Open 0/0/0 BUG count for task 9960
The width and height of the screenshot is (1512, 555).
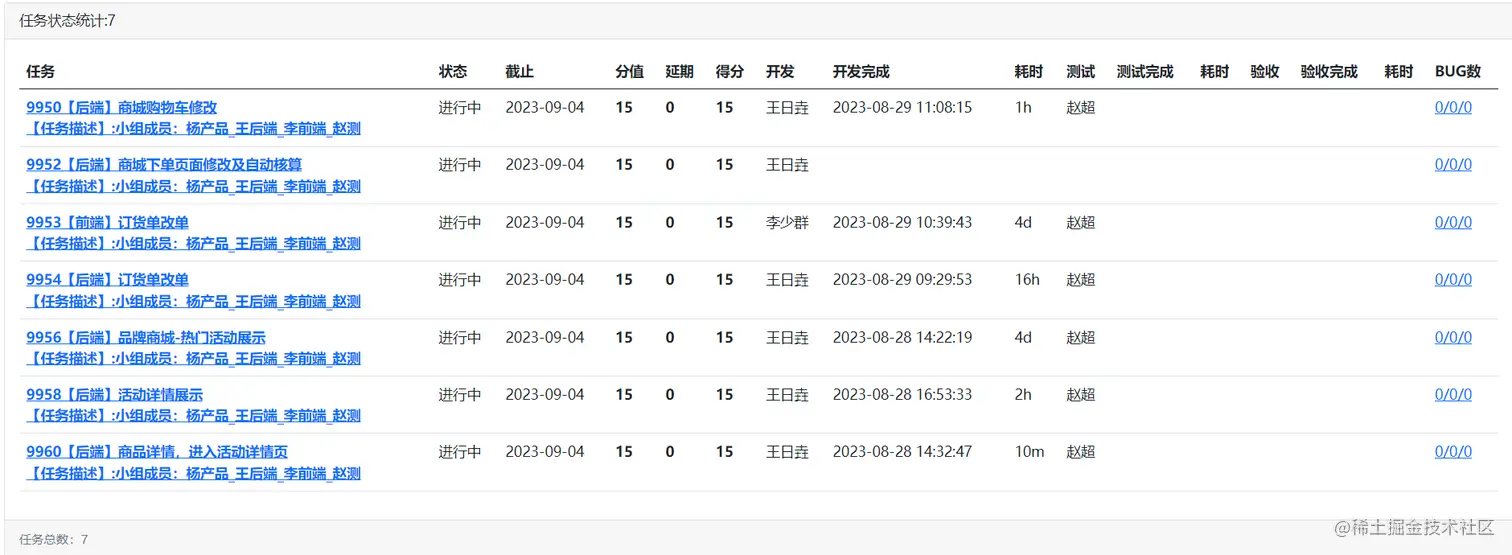click(x=1453, y=452)
